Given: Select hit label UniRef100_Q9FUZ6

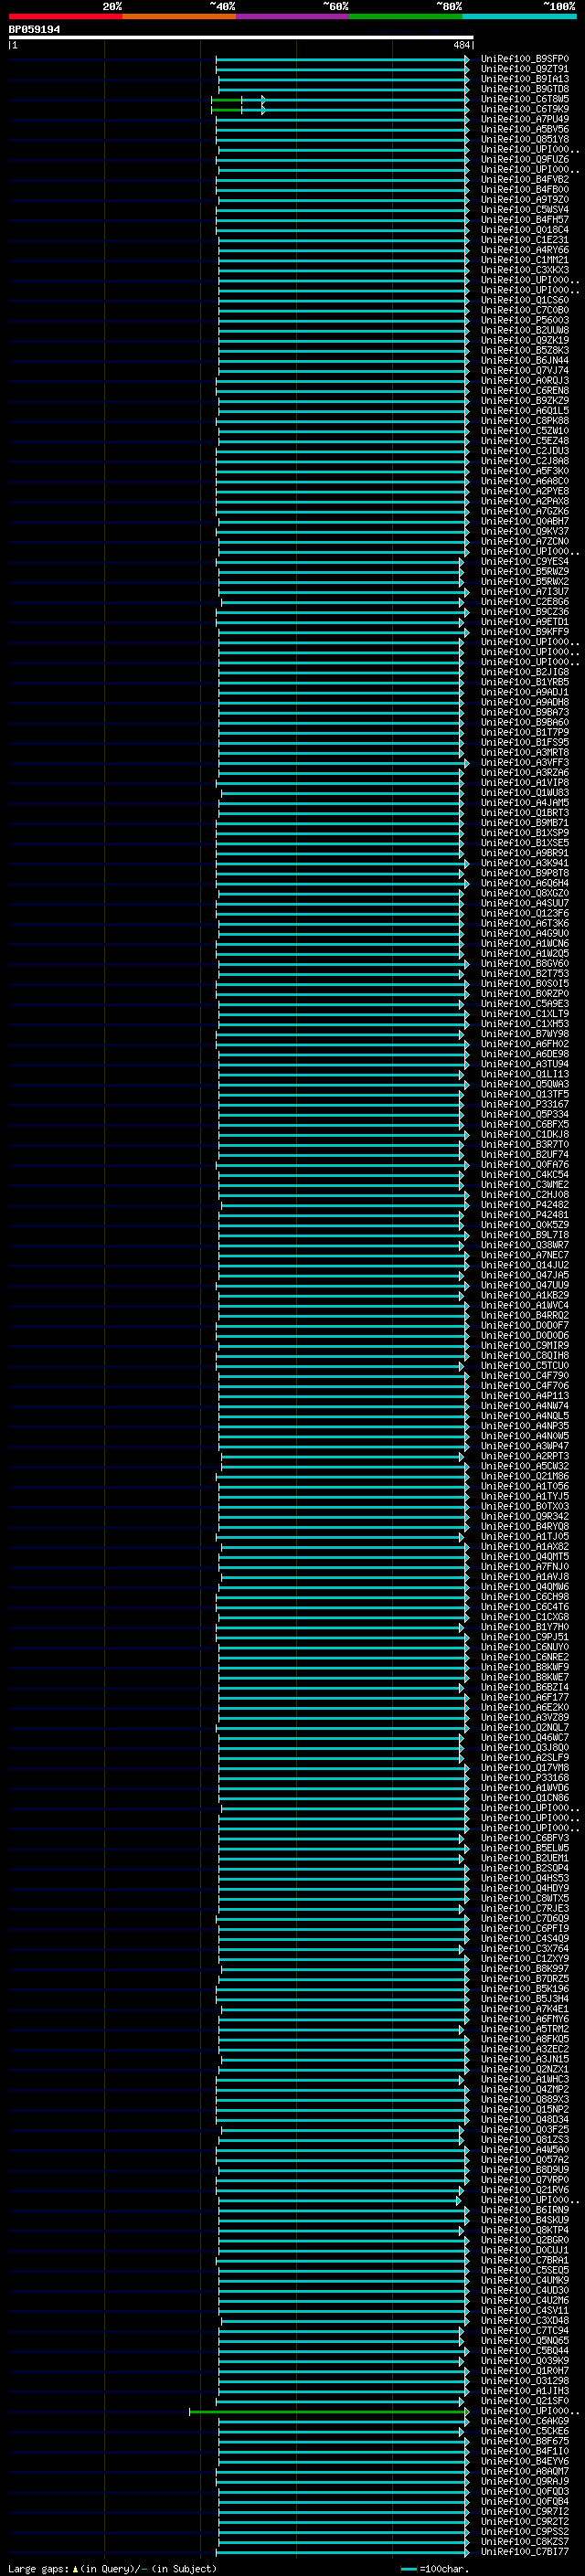Looking at the screenshot, I should [x=524, y=159].
